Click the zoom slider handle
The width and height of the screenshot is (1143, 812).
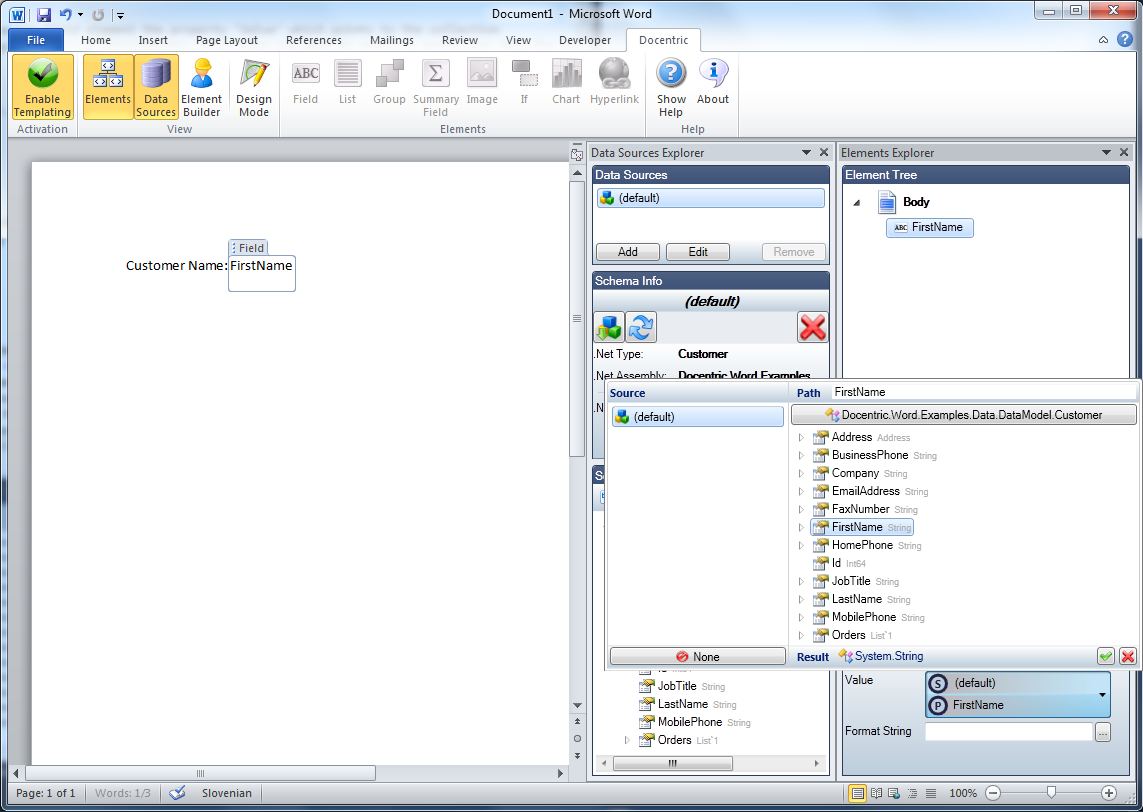coord(1051,792)
